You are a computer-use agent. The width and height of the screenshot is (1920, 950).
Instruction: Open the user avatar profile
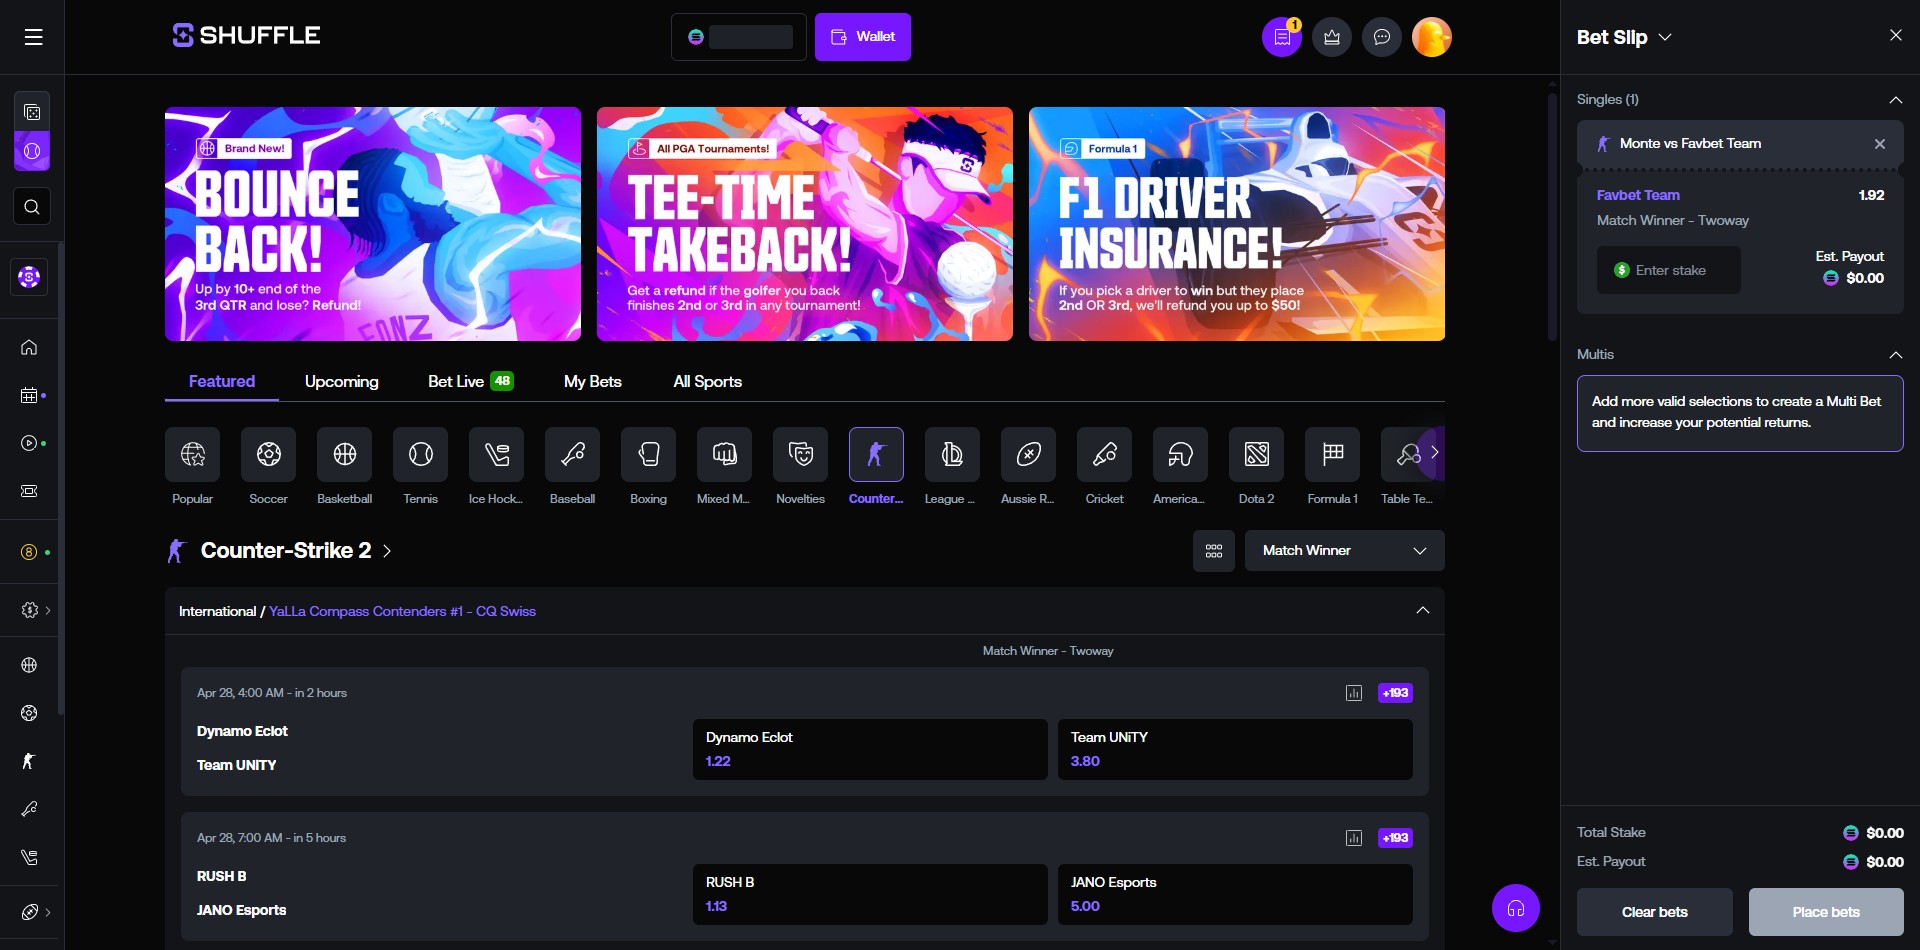click(x=1432, y=37)
